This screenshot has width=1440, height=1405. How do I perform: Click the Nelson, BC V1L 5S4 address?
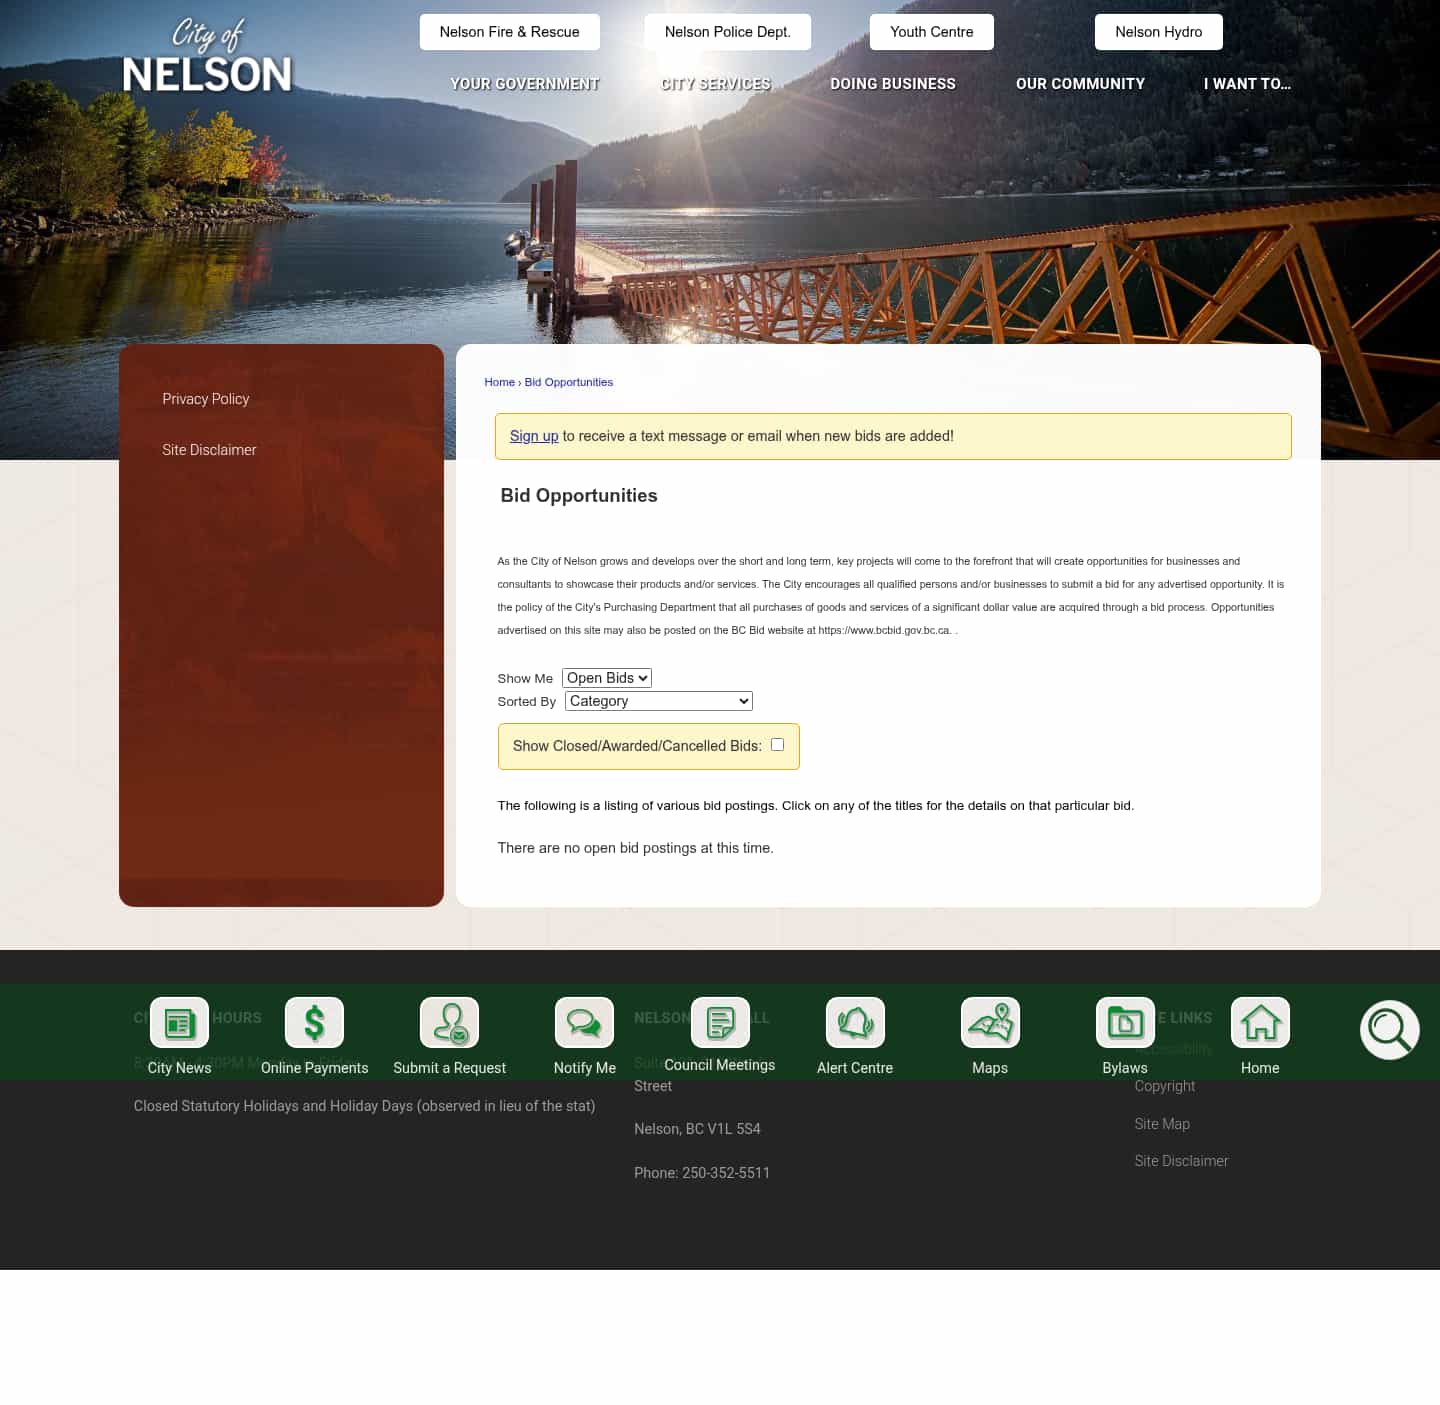tap(697, 1129)
